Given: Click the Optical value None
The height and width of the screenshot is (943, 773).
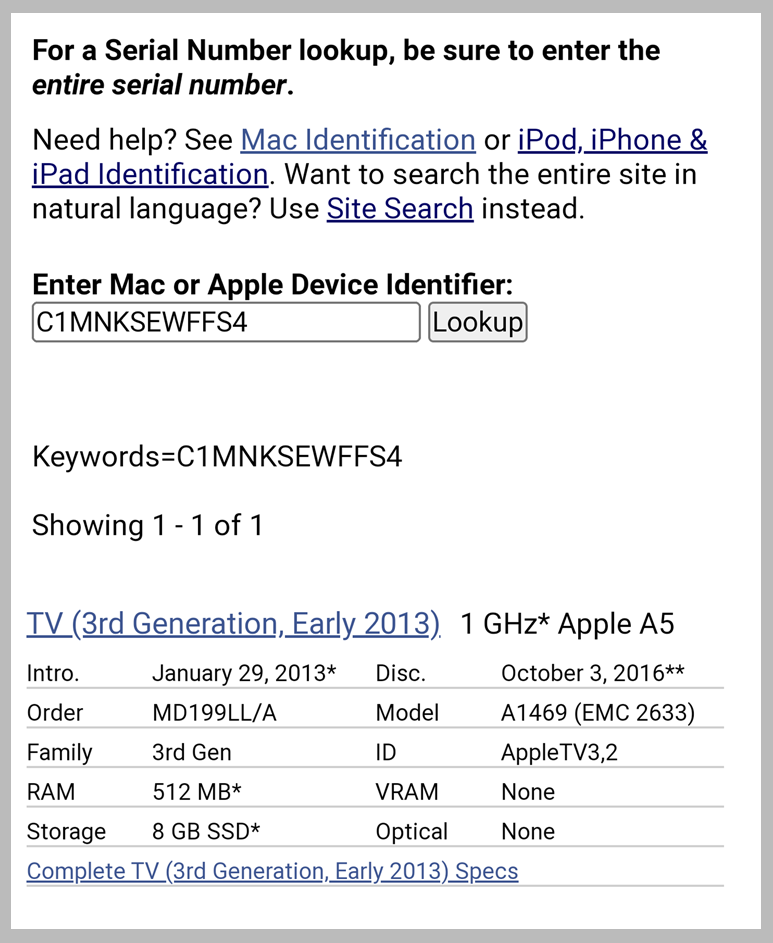Looking at the screenshot, I should tap(528, 831).
